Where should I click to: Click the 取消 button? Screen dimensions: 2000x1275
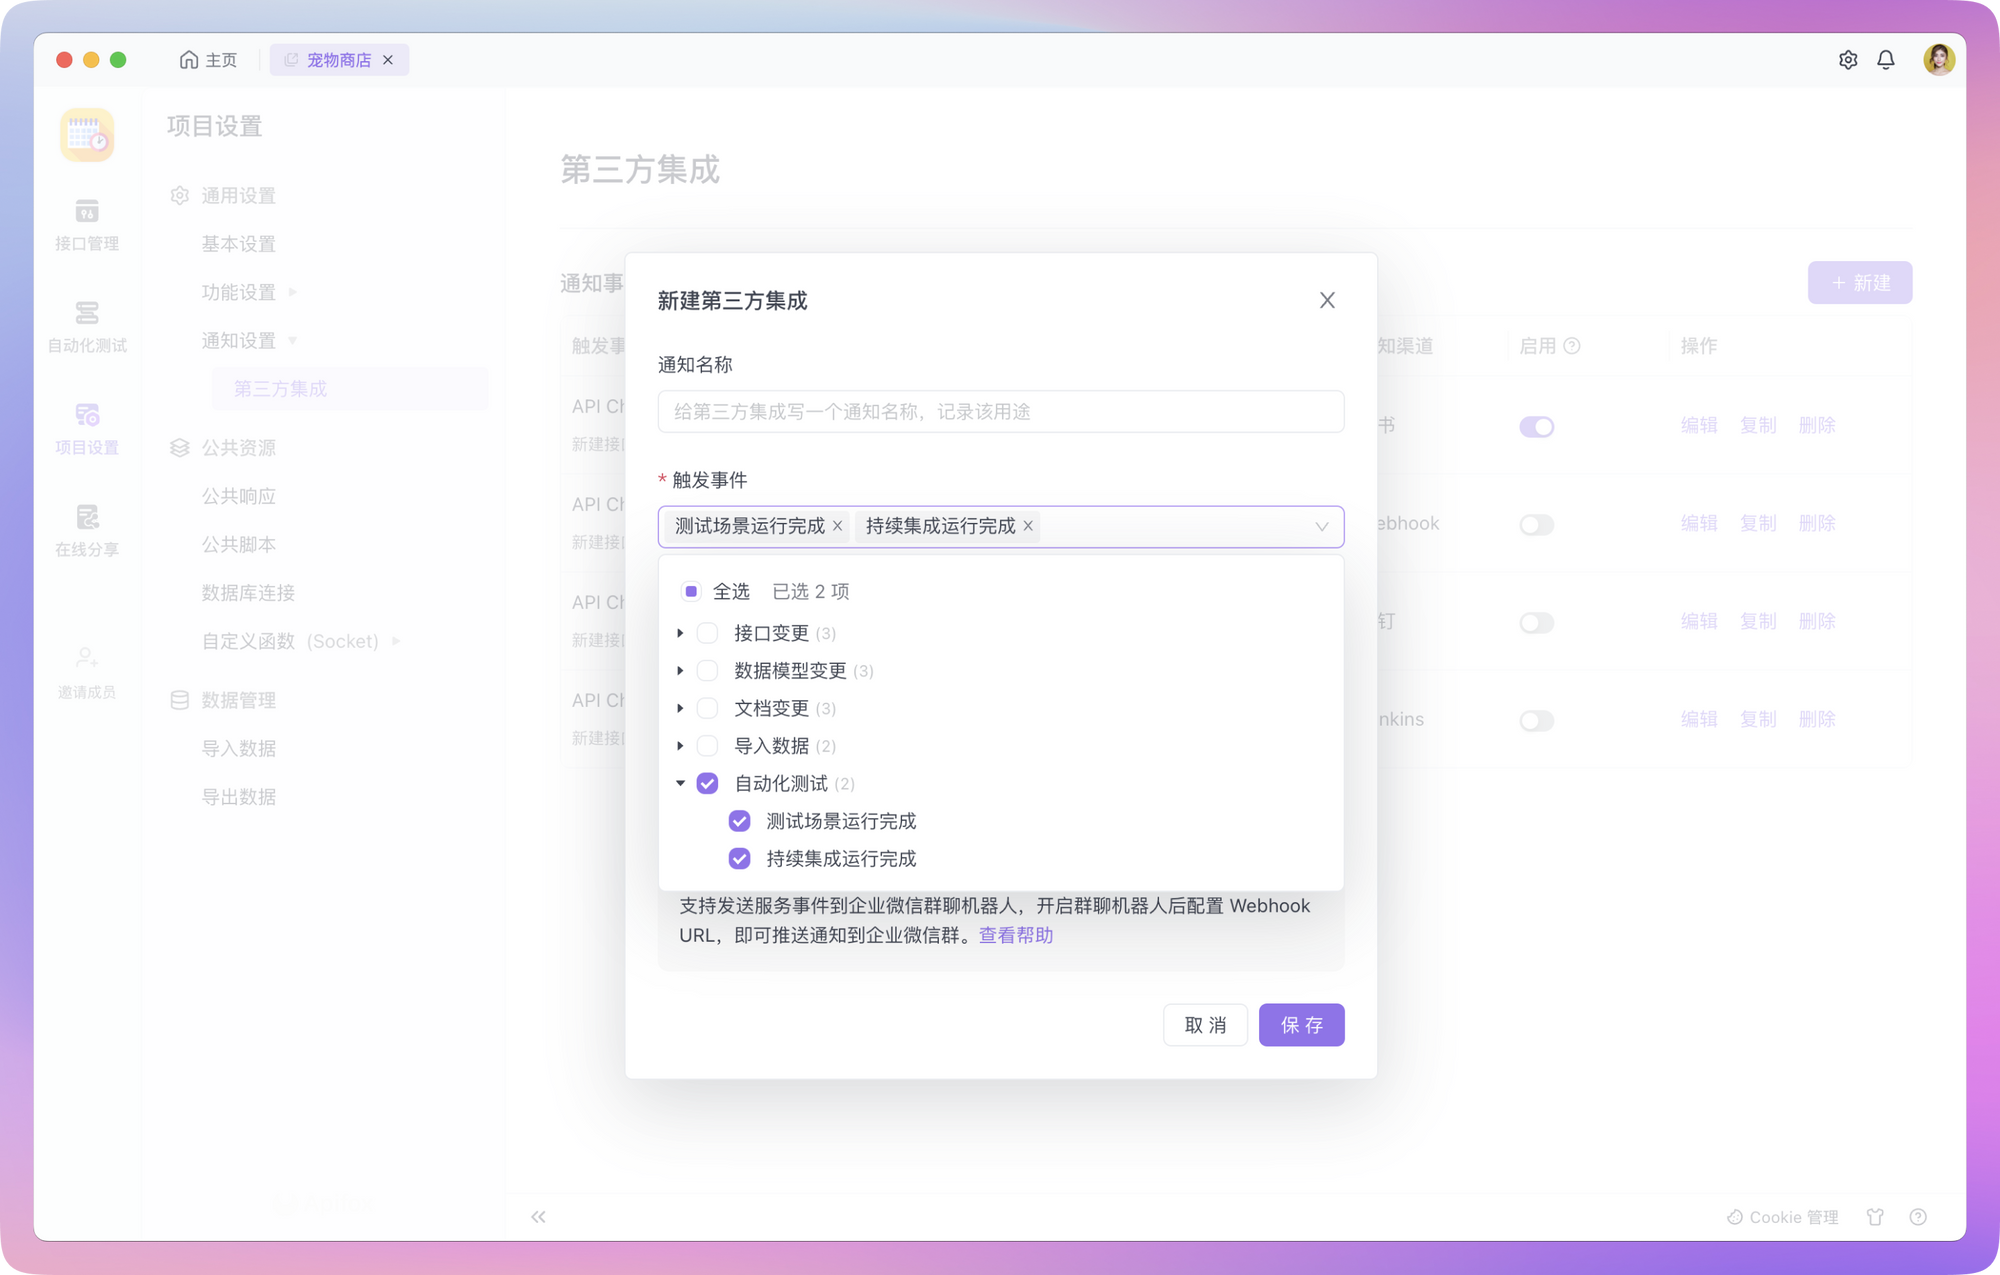pos(1205,1025)
